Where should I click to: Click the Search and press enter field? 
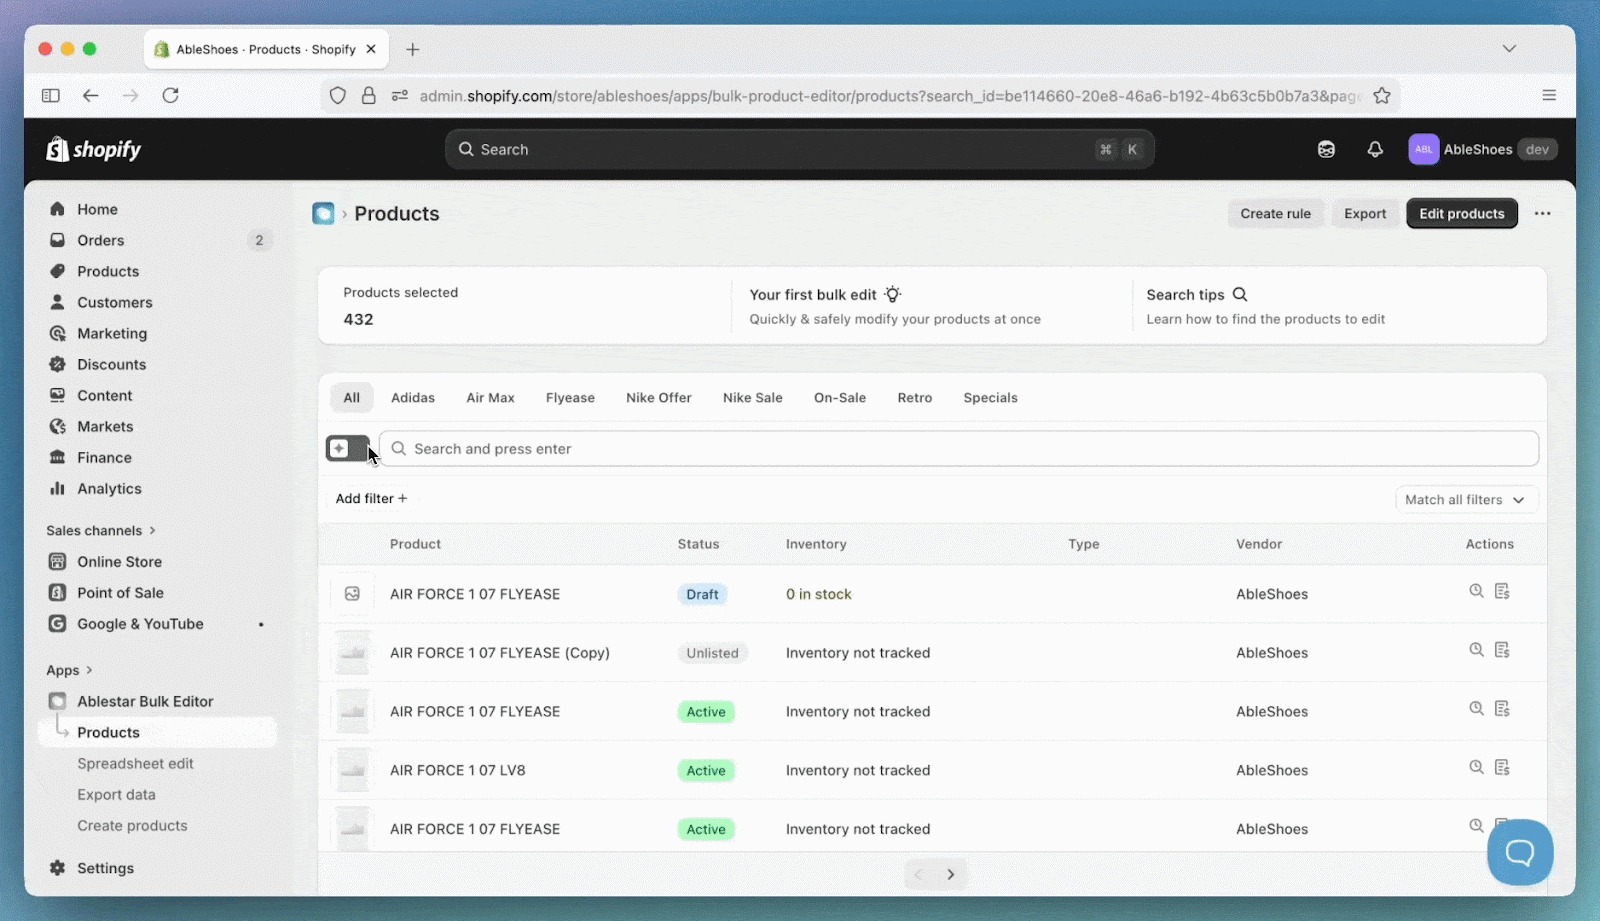[959, 448]
